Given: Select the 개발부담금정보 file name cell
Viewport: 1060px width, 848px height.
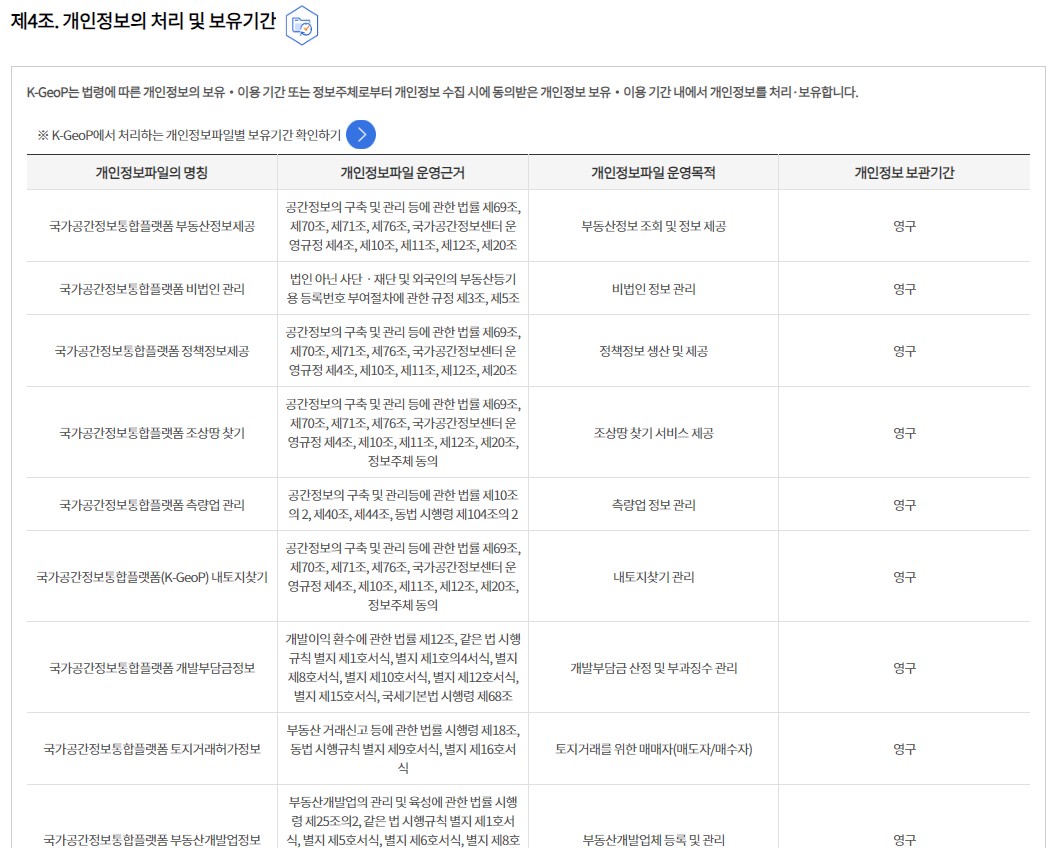Looking at the screenshot, I should 152,668.
